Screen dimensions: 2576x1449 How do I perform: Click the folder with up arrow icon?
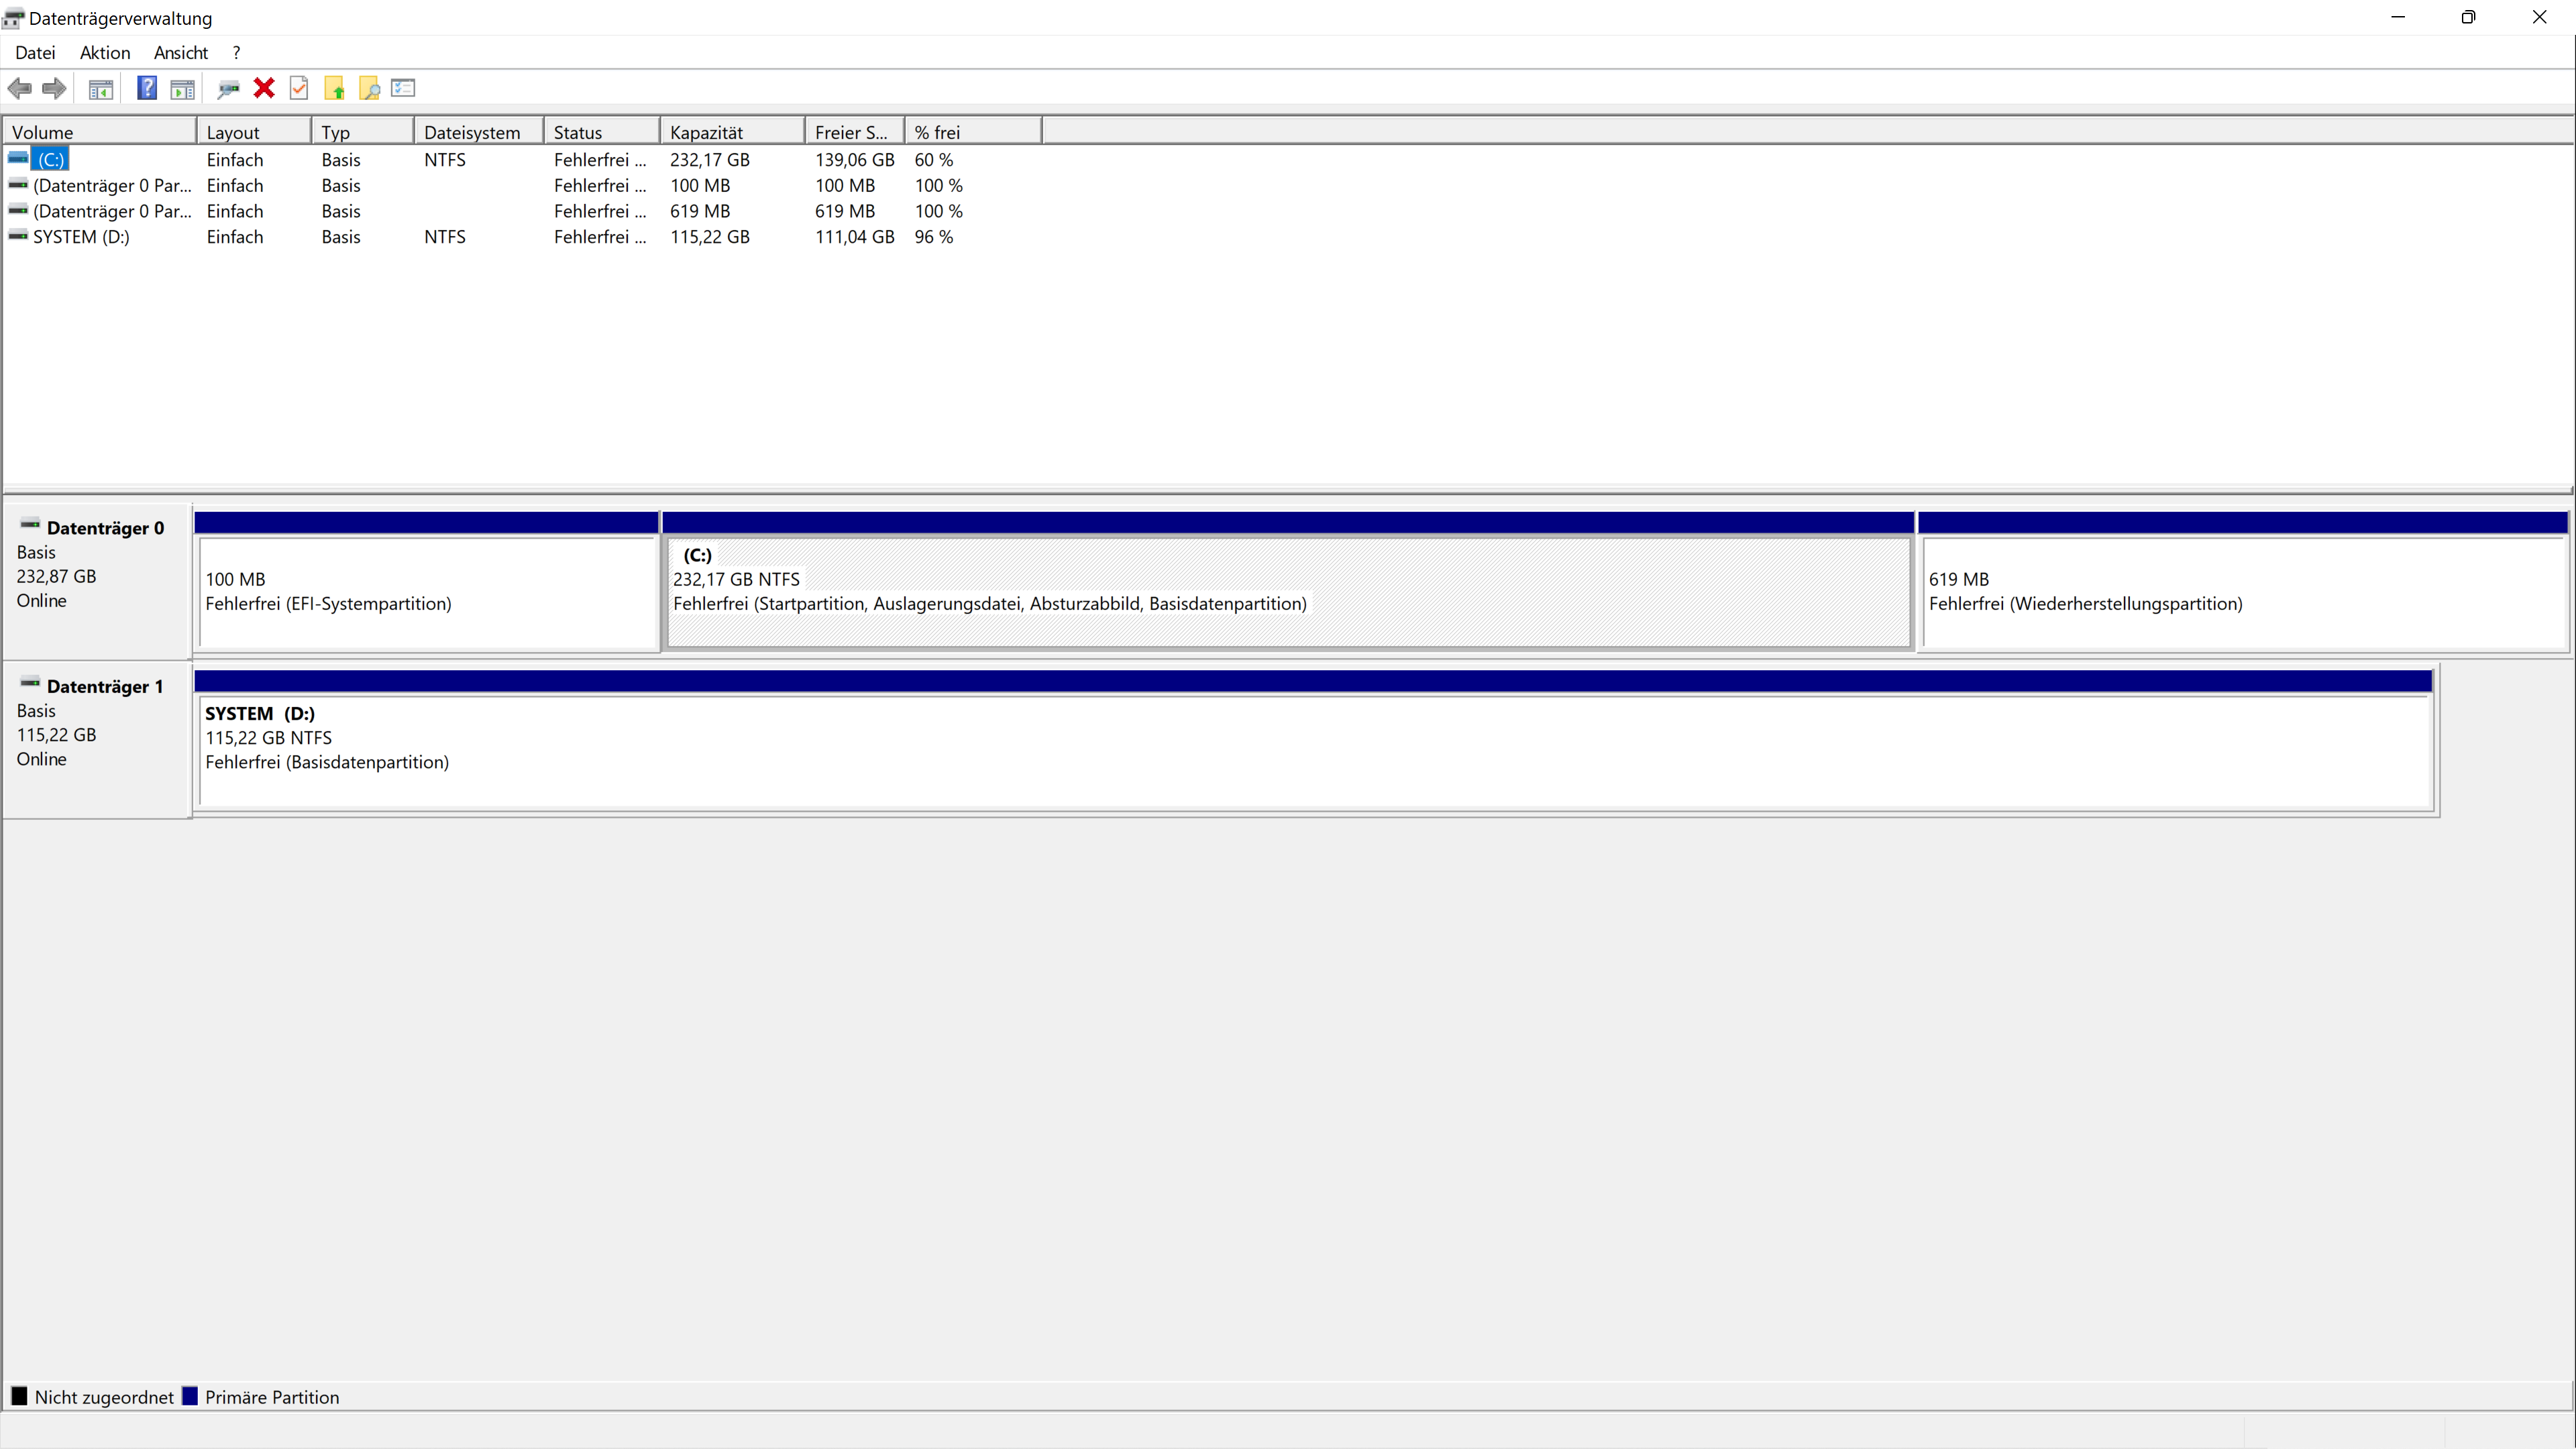point(335,88)
